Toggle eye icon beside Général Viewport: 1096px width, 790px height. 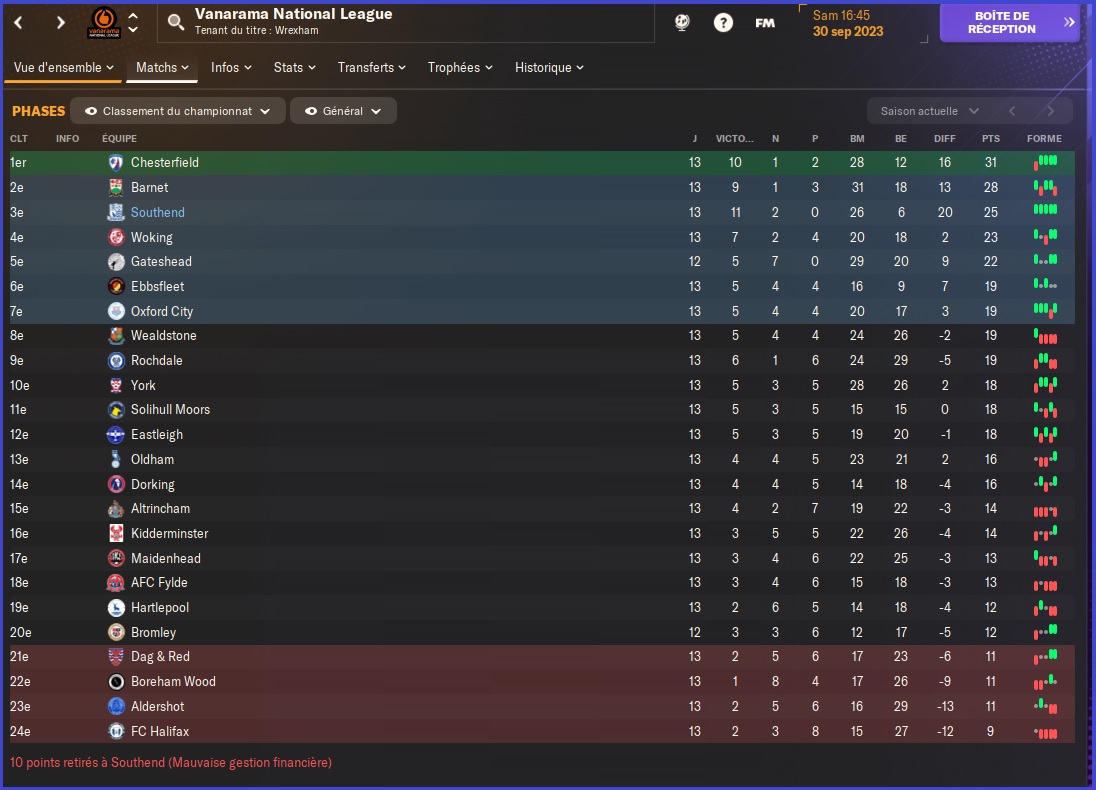[311, 111]
